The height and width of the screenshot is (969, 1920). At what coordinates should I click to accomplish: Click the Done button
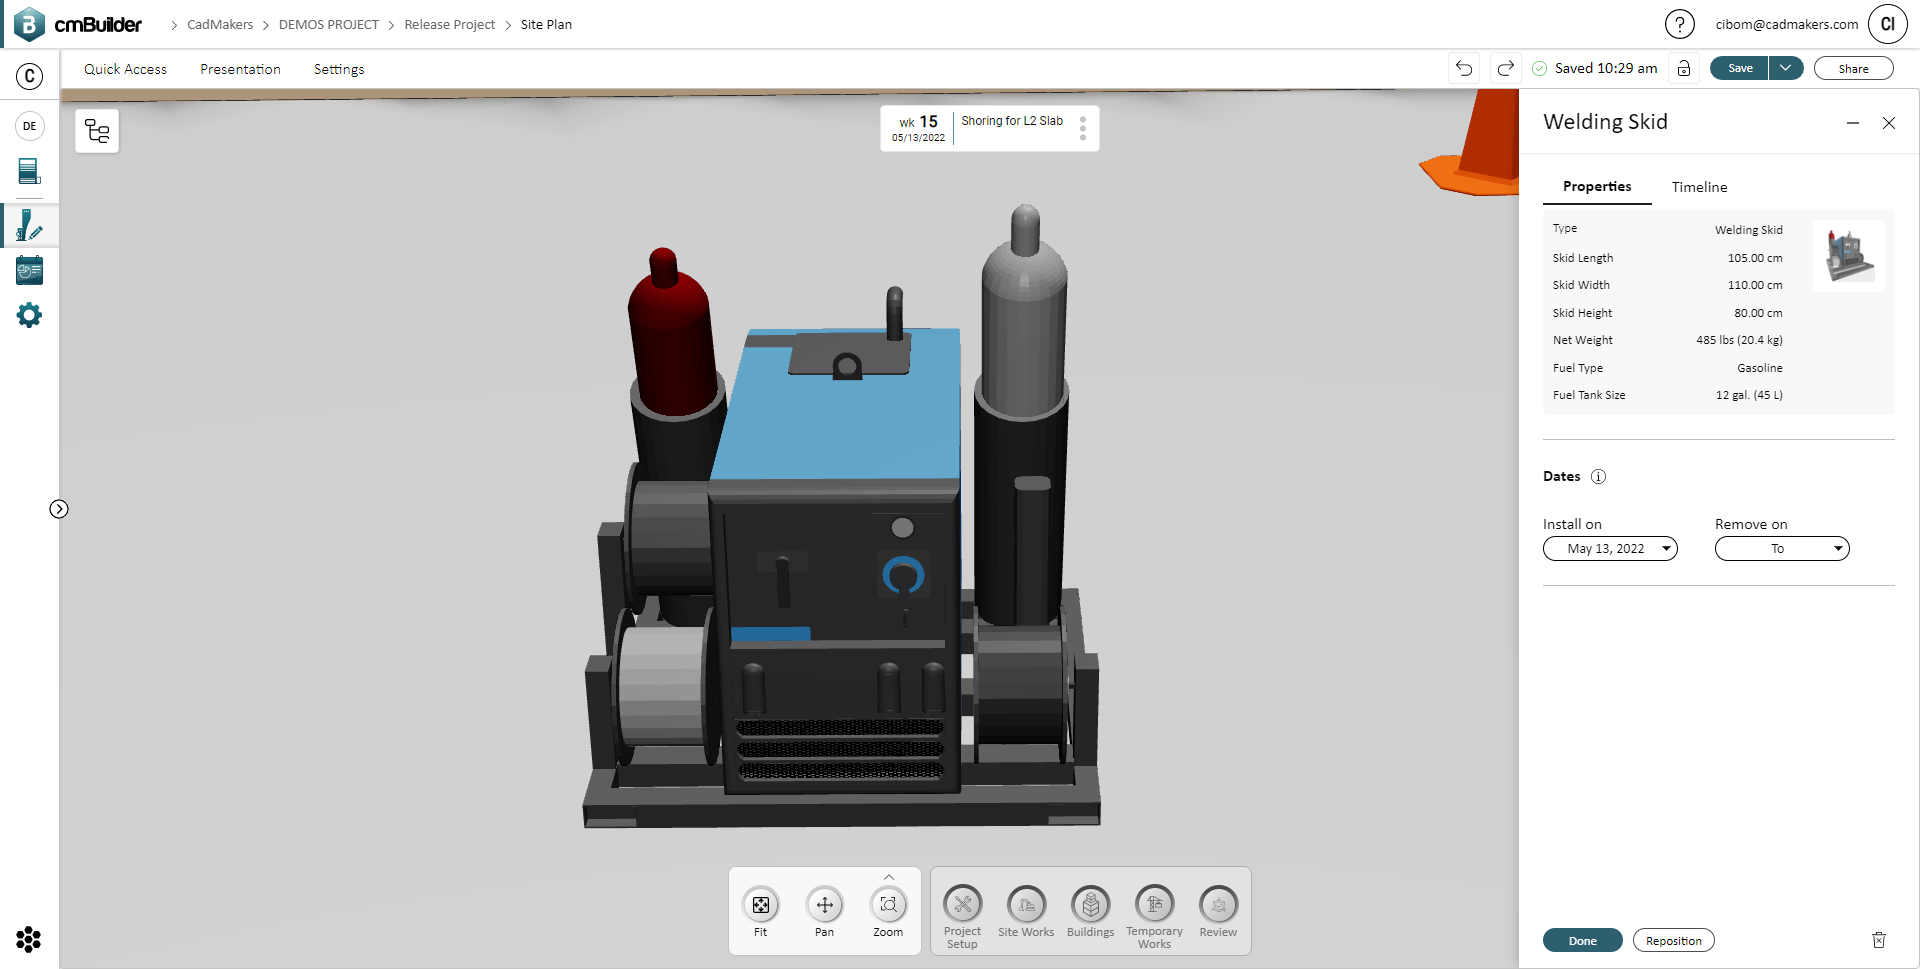point(1582,941)
